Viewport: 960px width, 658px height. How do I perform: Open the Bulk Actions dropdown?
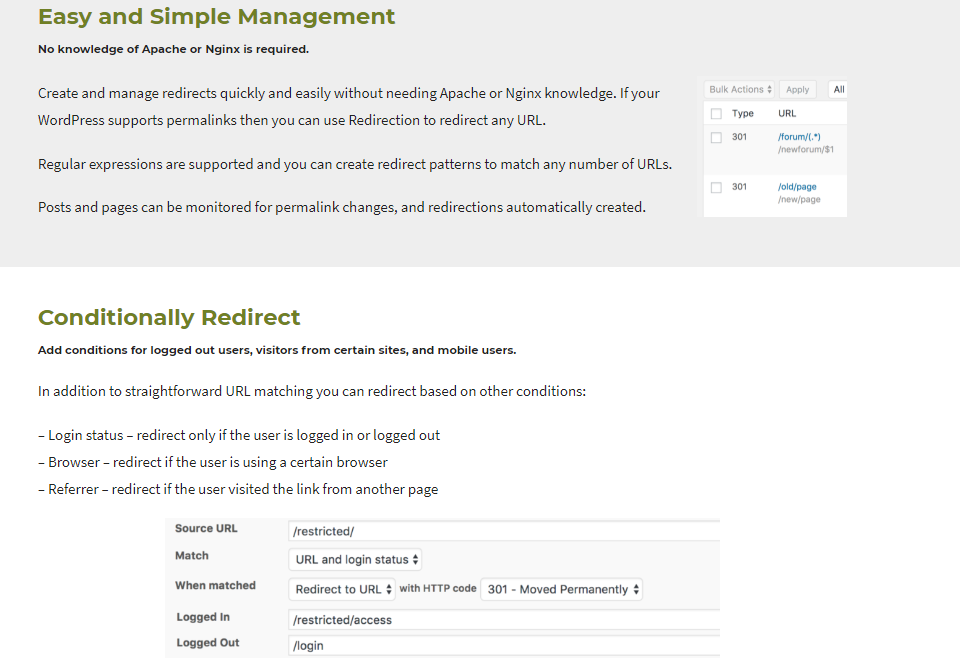[740, 90]
